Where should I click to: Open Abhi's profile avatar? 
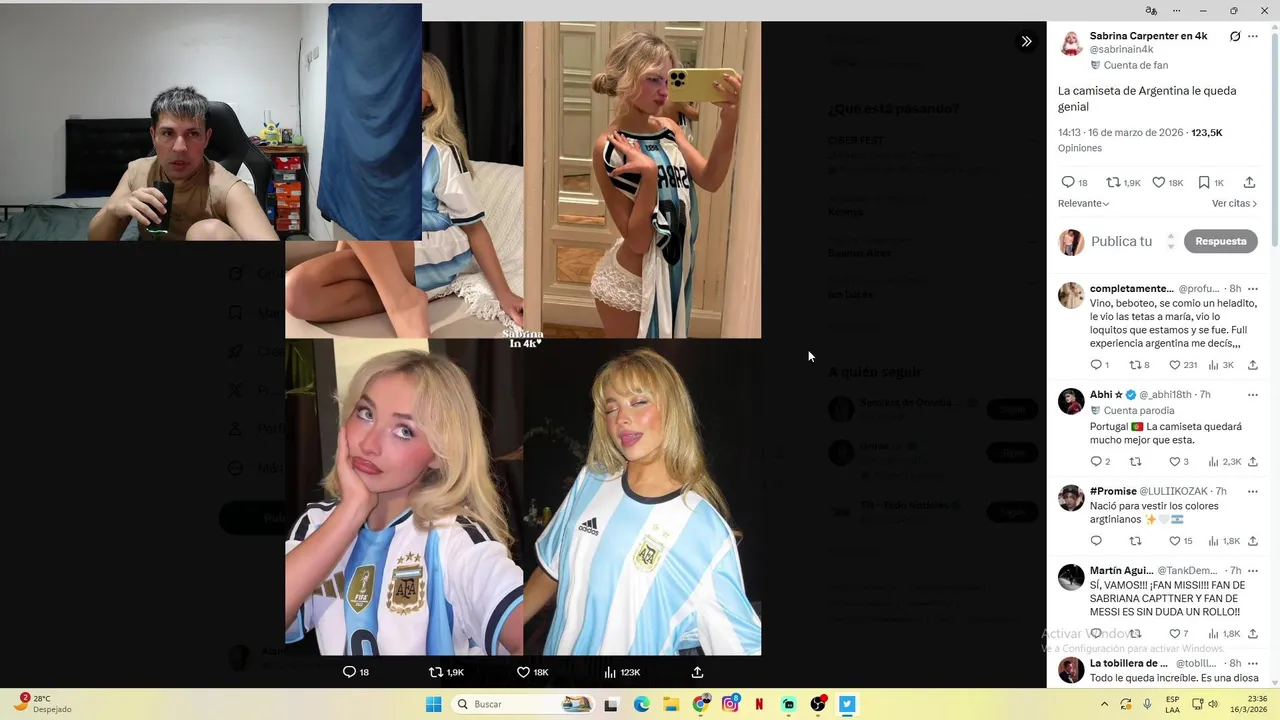pos(1071,401)
